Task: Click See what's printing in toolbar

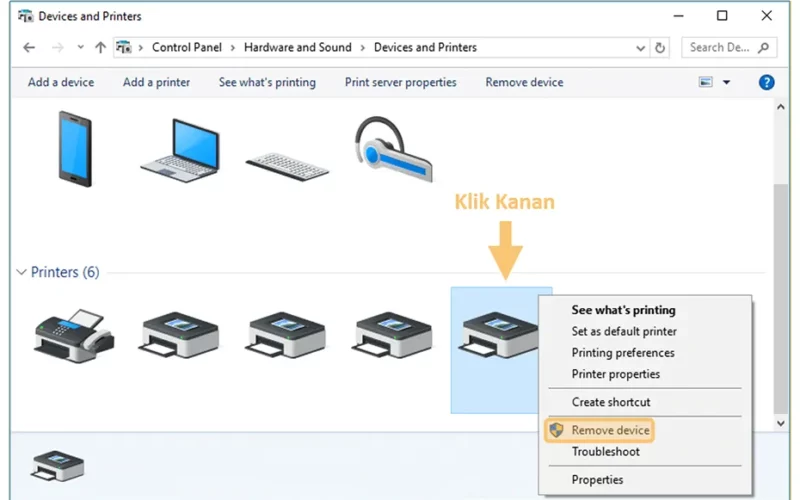Action: (x=267, y=82)
